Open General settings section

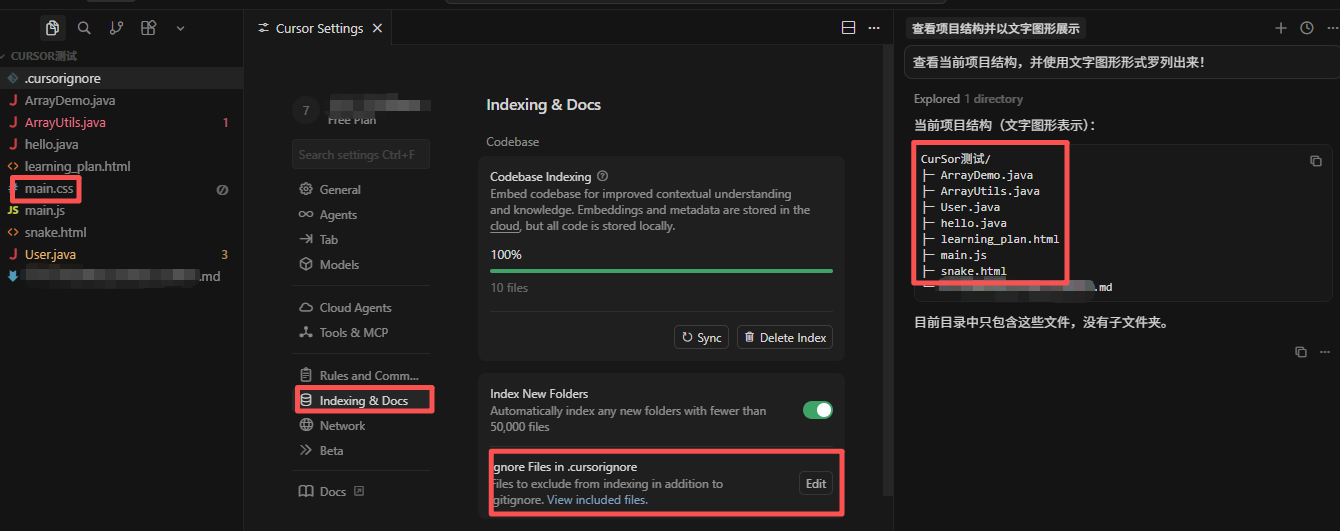(x=361, y=189)
